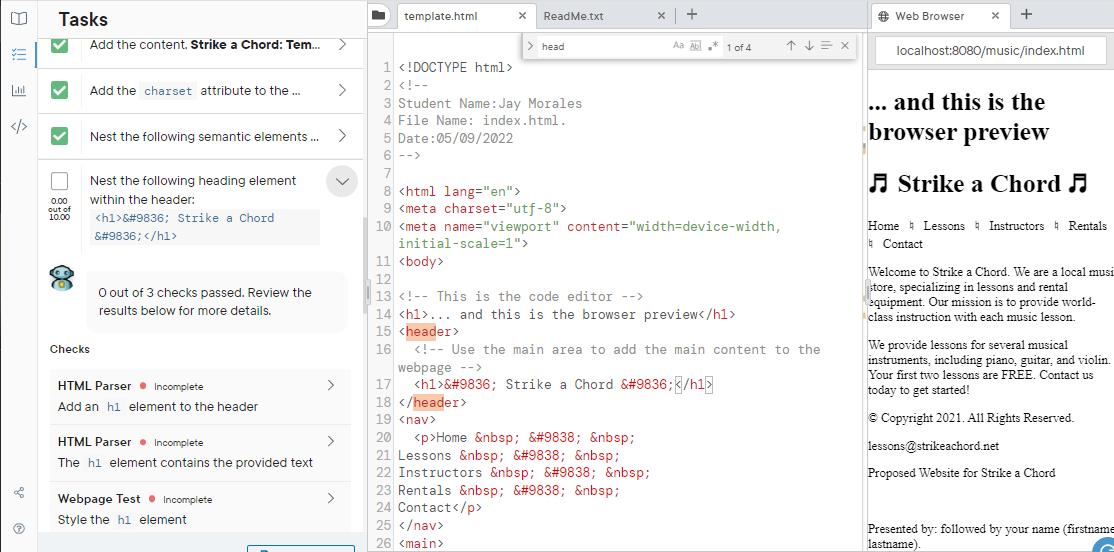
Task: Toggle checkbox for semantic elements task
Action: [60, 136]
